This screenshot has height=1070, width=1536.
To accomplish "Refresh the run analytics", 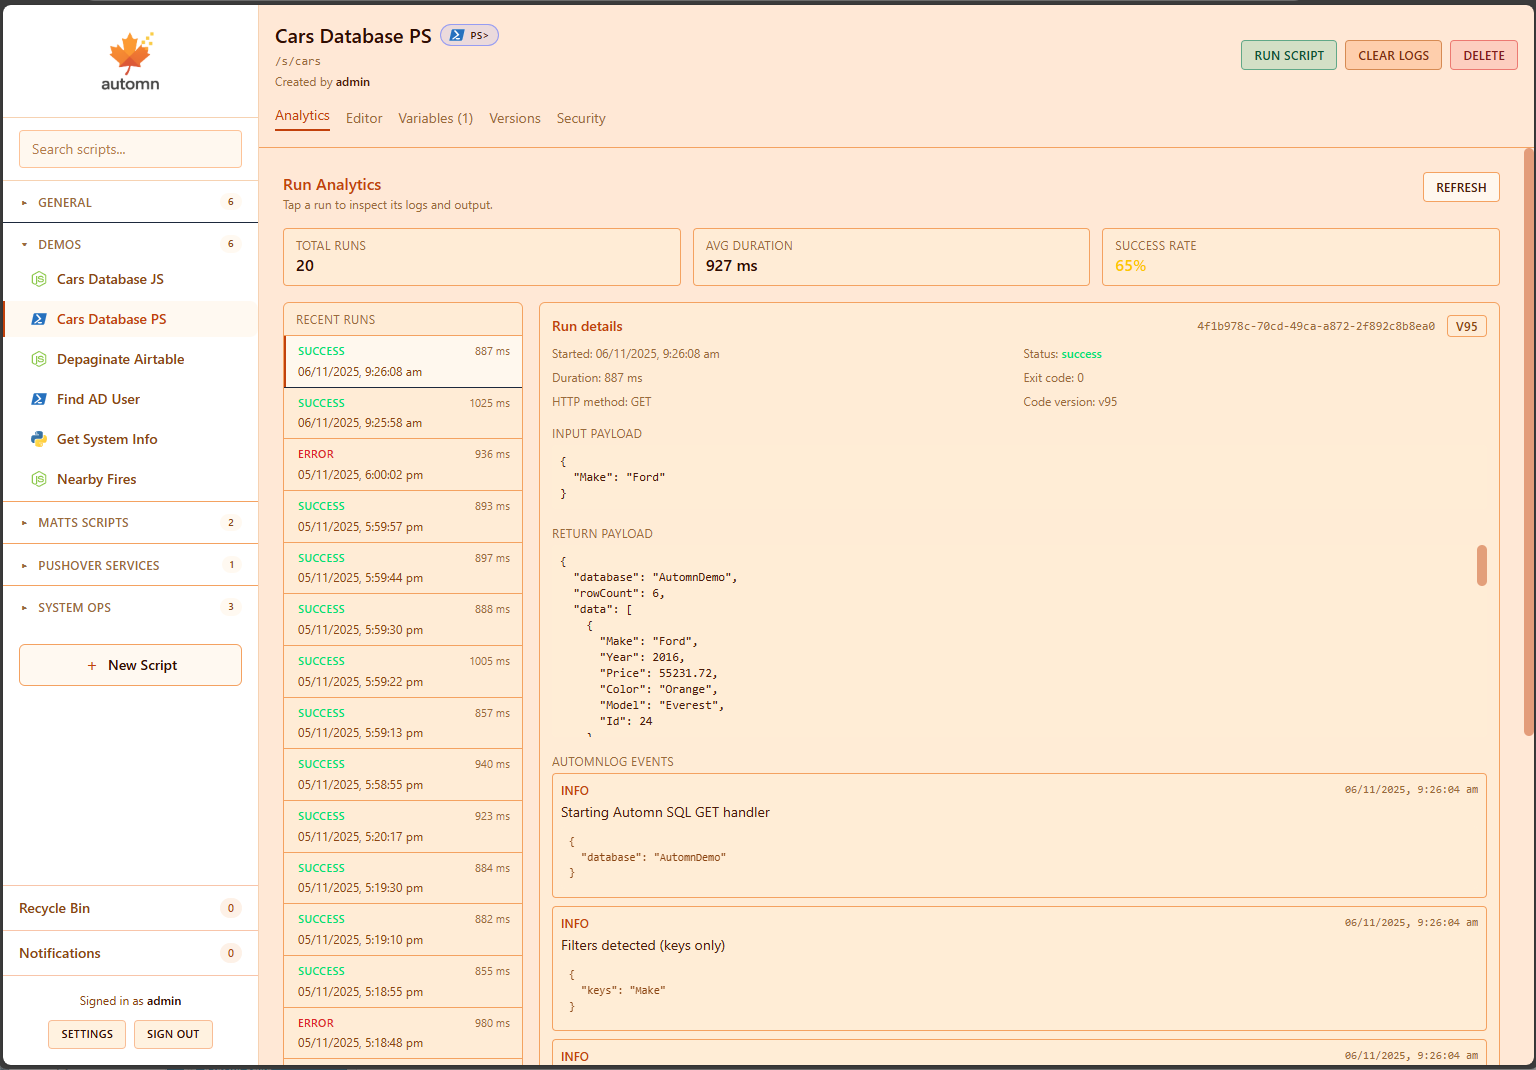I will point(1461,187).
